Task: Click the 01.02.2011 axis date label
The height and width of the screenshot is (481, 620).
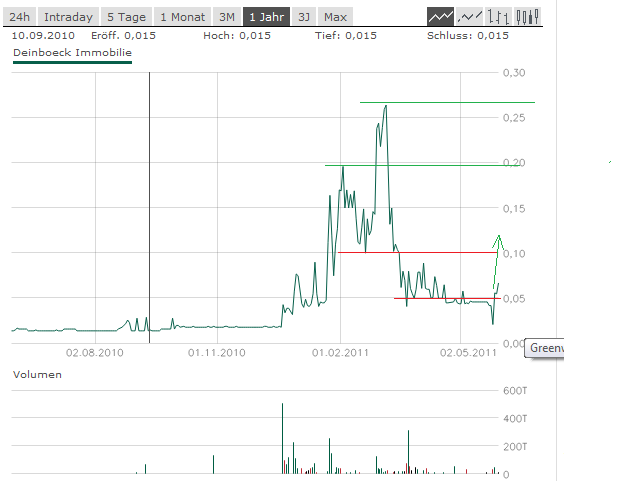Action: pyautogui.click(x=340, y=352)
